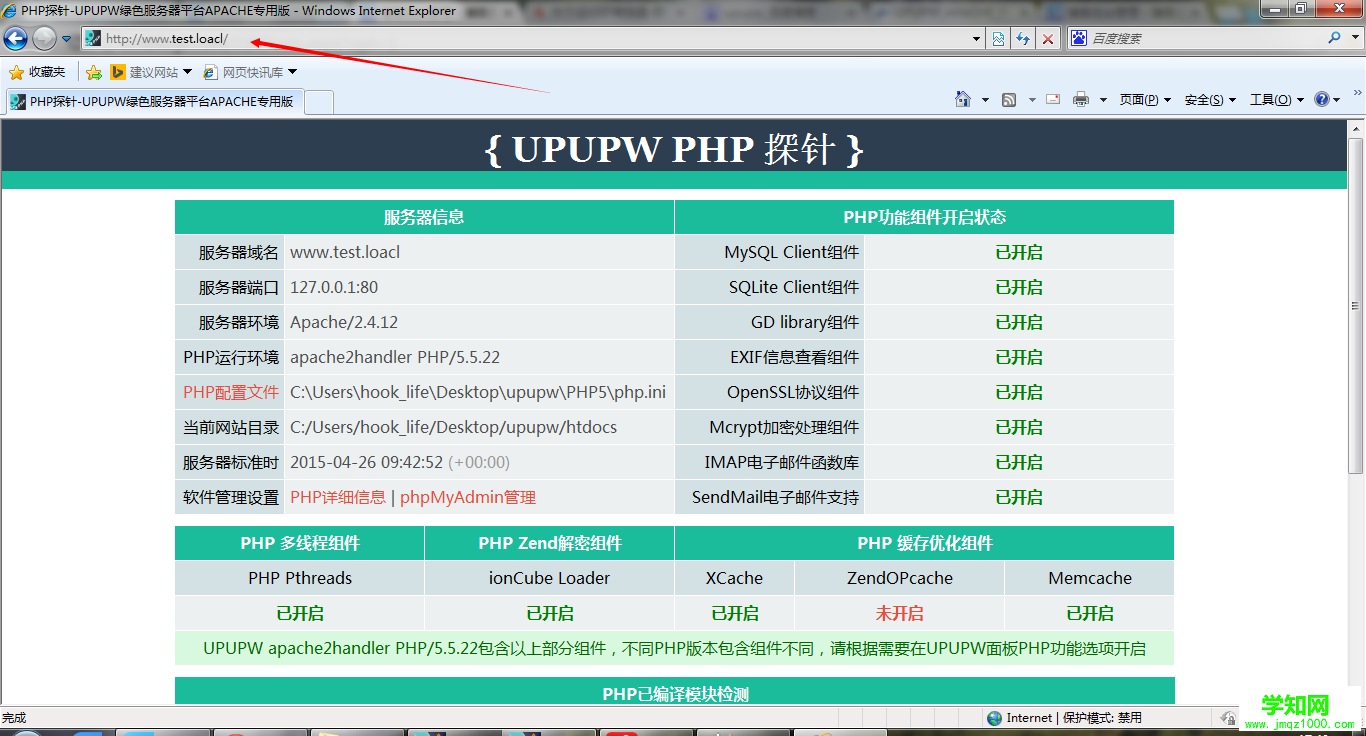Click the htdocs directory path text
The width and height of the screenshot is (1366, 736).
pos(454,427)
